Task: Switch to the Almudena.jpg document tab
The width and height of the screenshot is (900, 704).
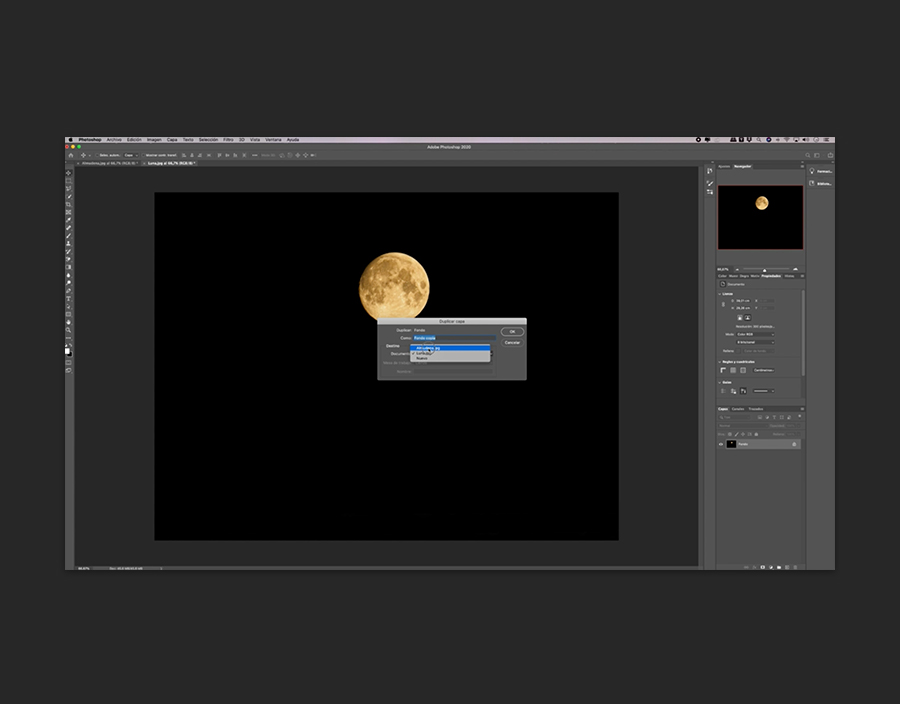Action: pos(109,164)
